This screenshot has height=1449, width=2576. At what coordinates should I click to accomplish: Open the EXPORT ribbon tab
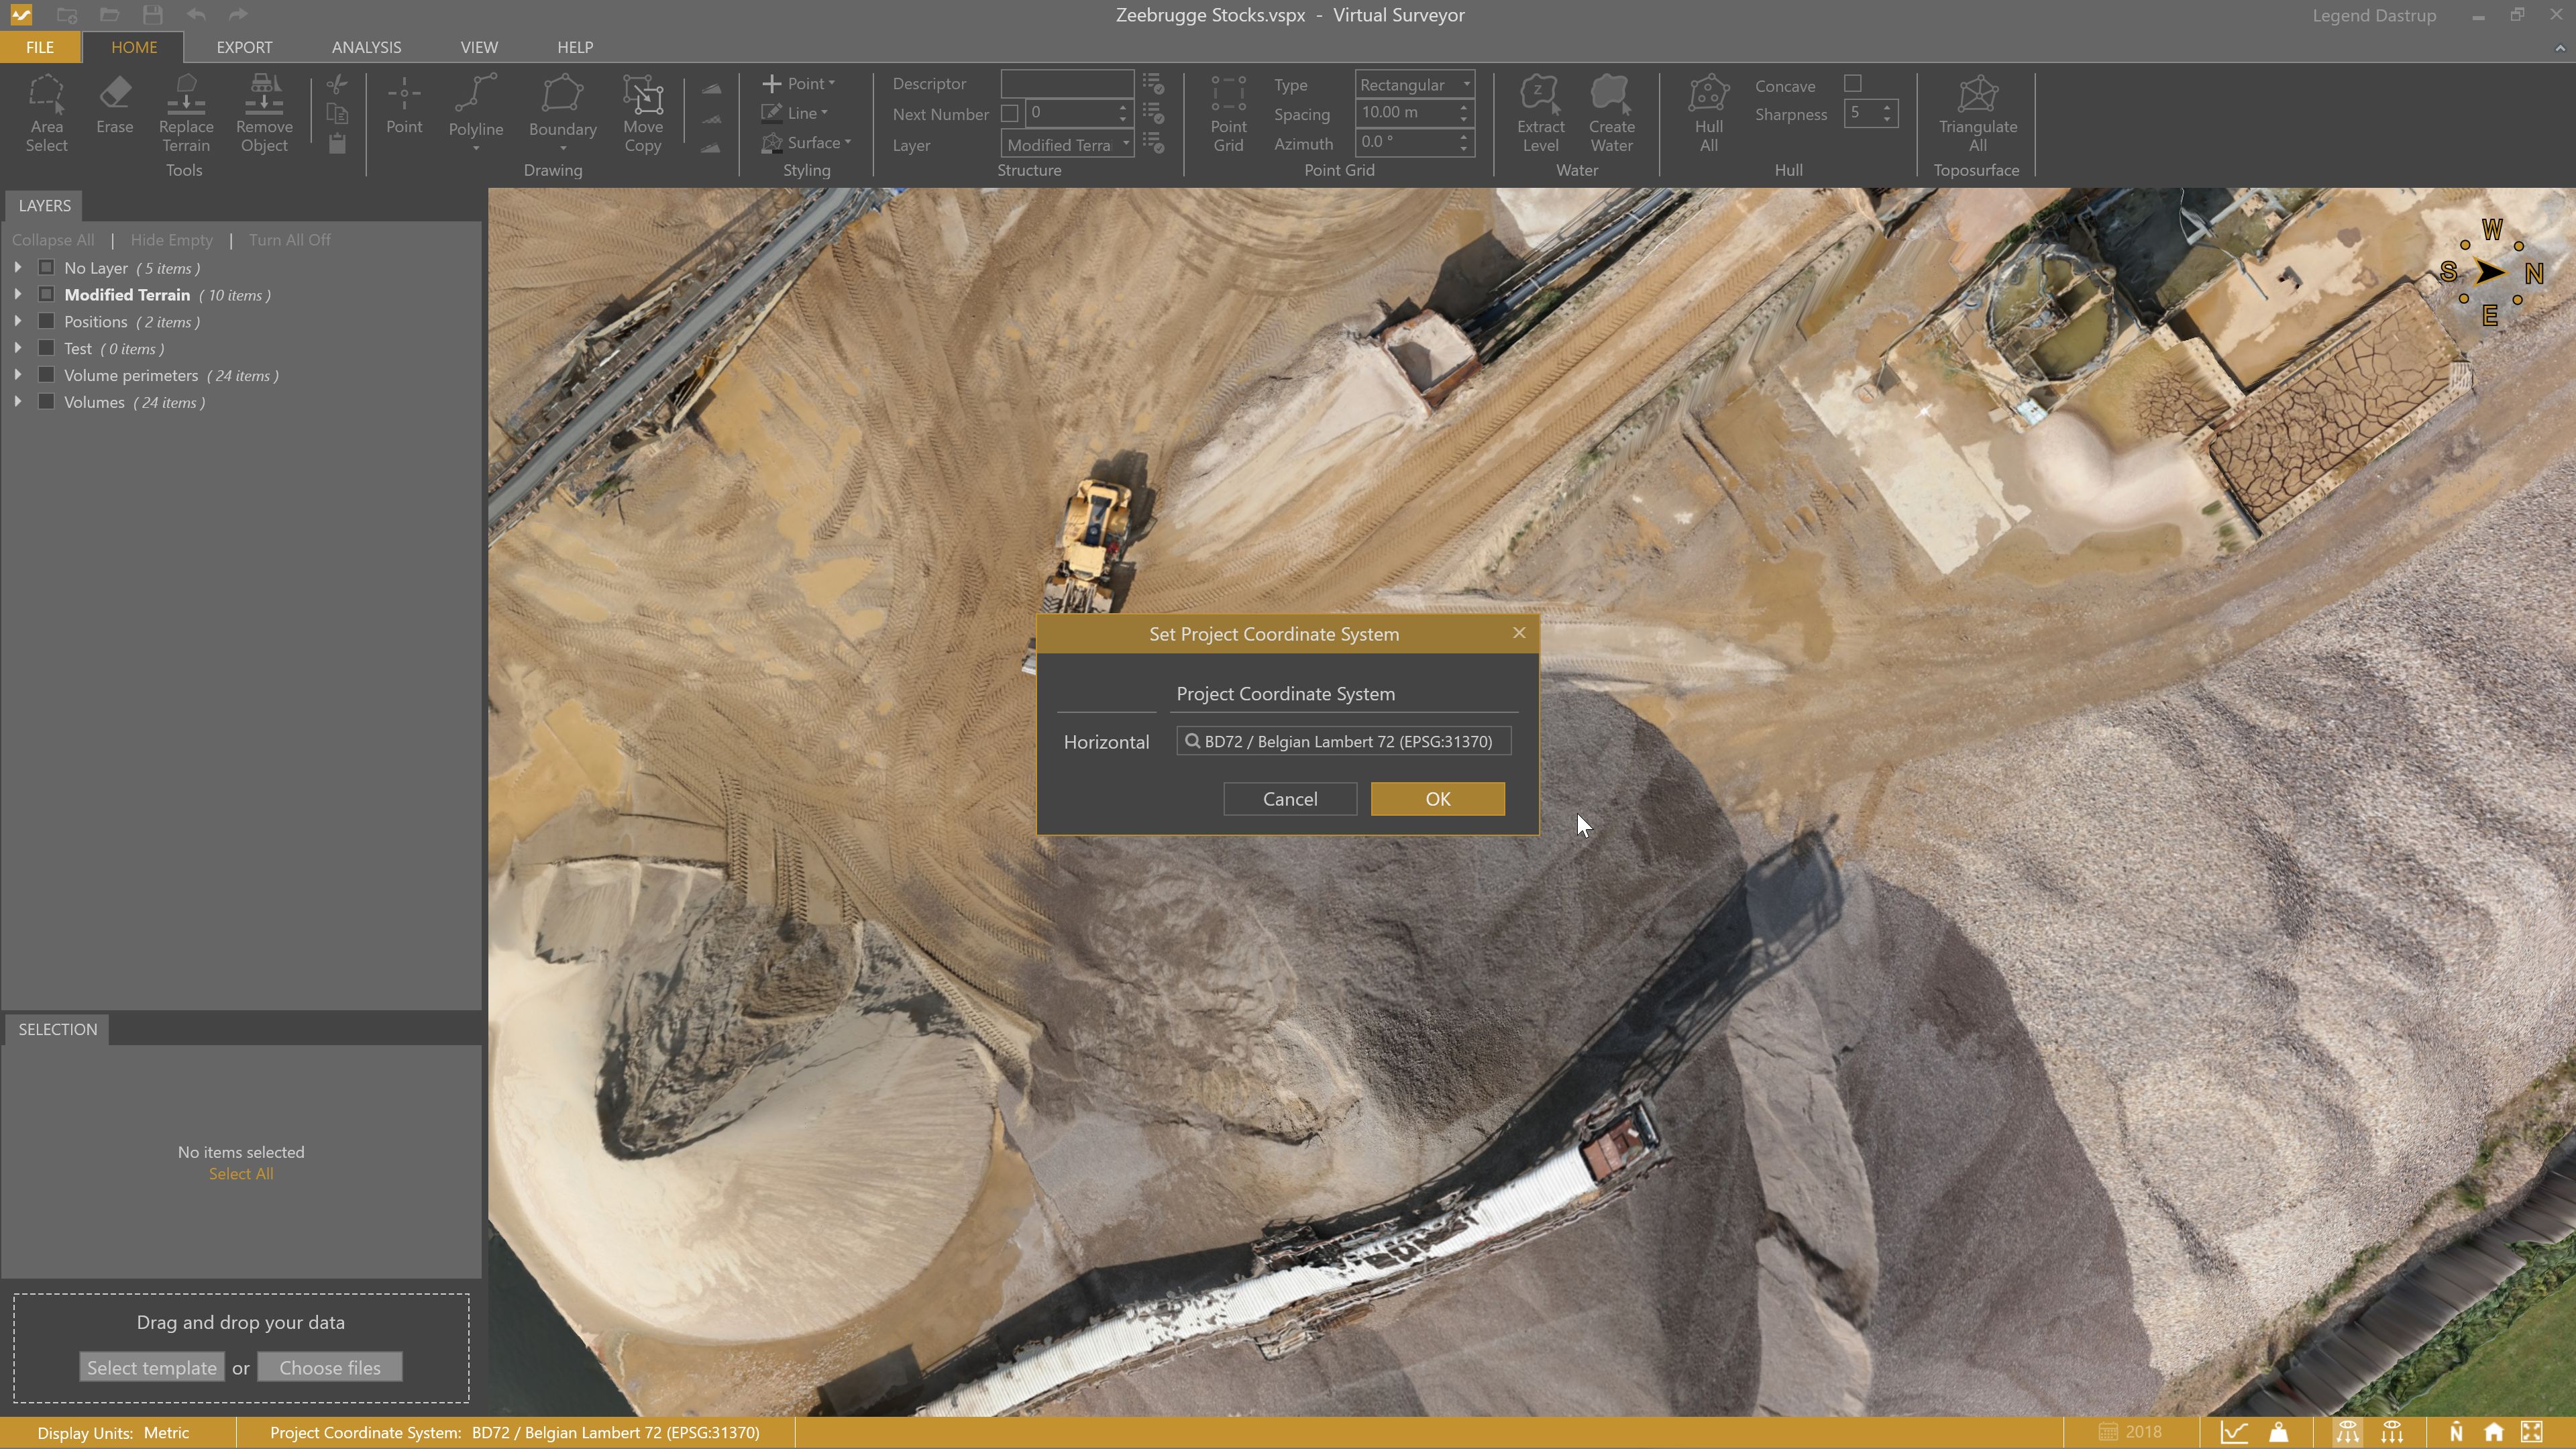244,47
